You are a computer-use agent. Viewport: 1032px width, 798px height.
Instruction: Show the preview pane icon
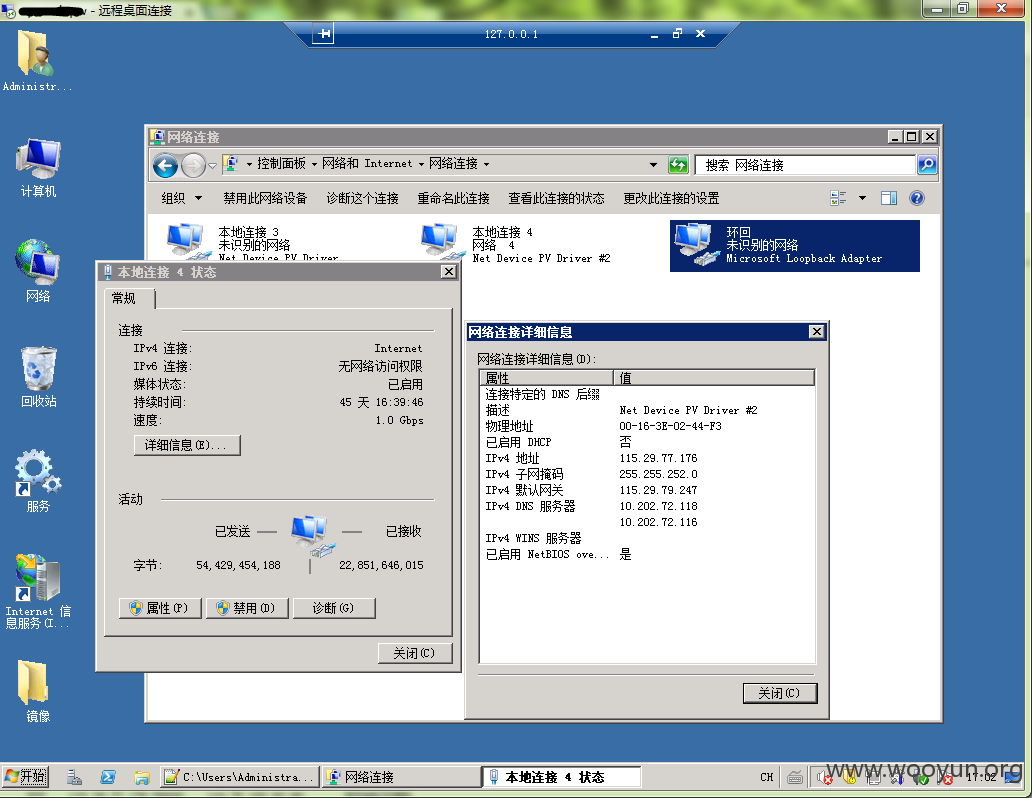click(x=889, y=198)
